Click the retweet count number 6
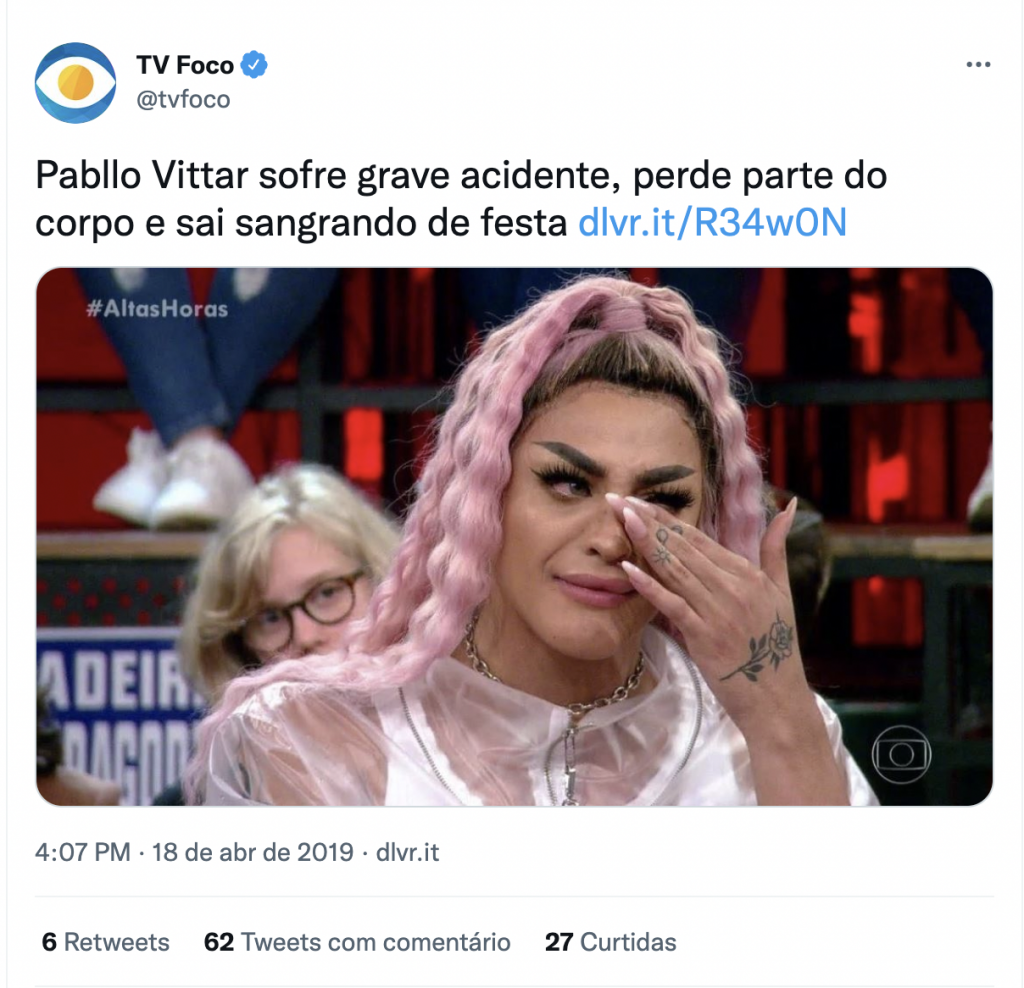Screen dimensions: 1024x988 (x=49, y=942)
